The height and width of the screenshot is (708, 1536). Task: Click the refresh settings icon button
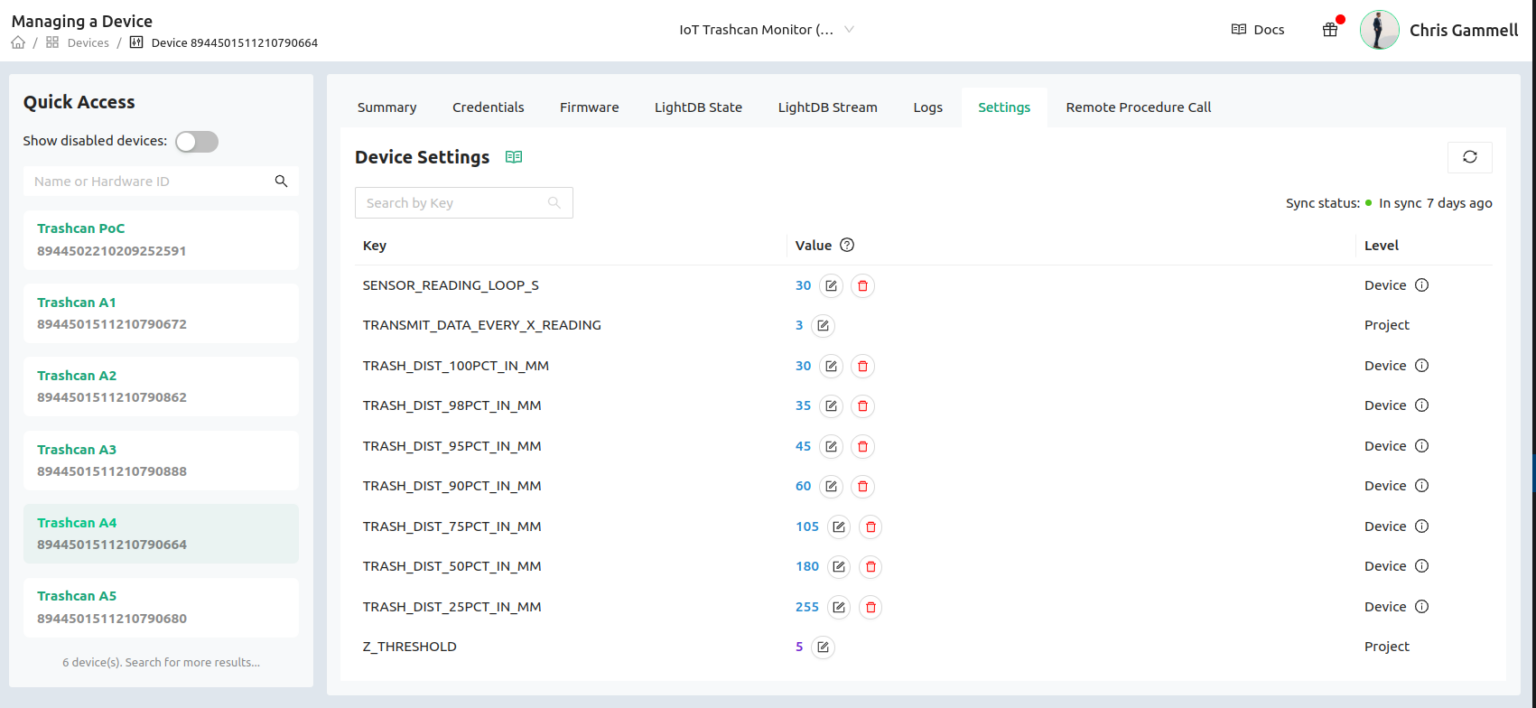coord(1469,157)
